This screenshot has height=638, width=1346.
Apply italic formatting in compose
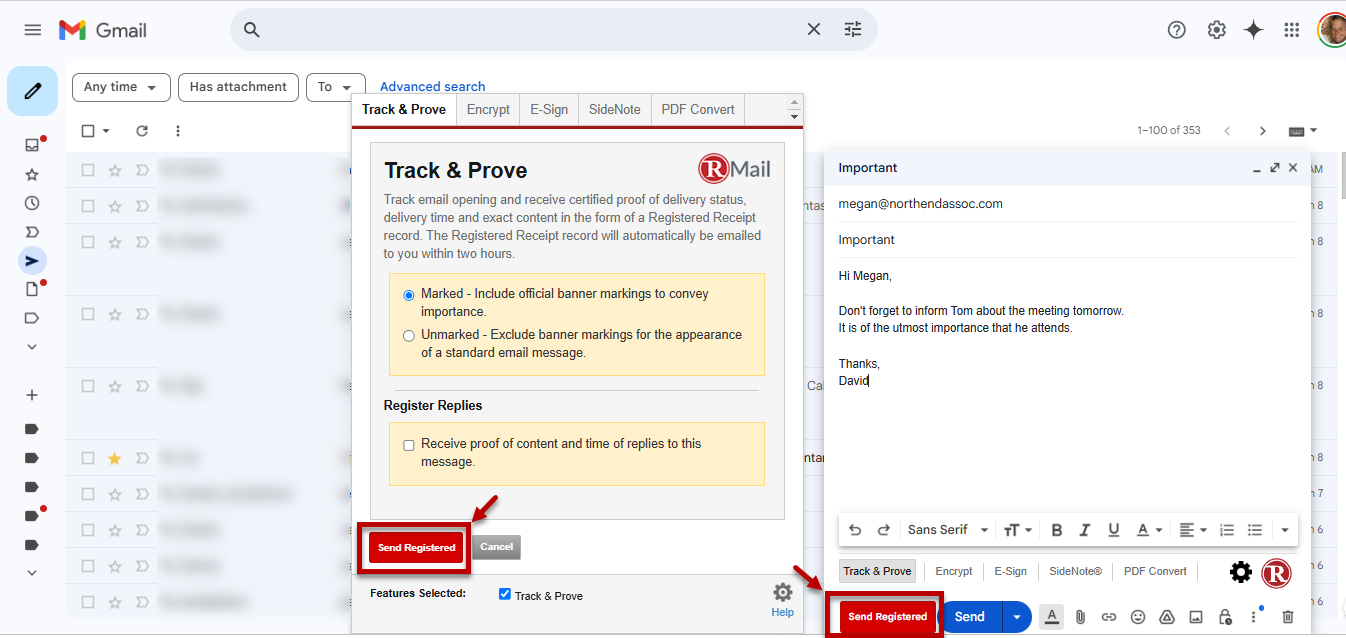(1085, 530)
